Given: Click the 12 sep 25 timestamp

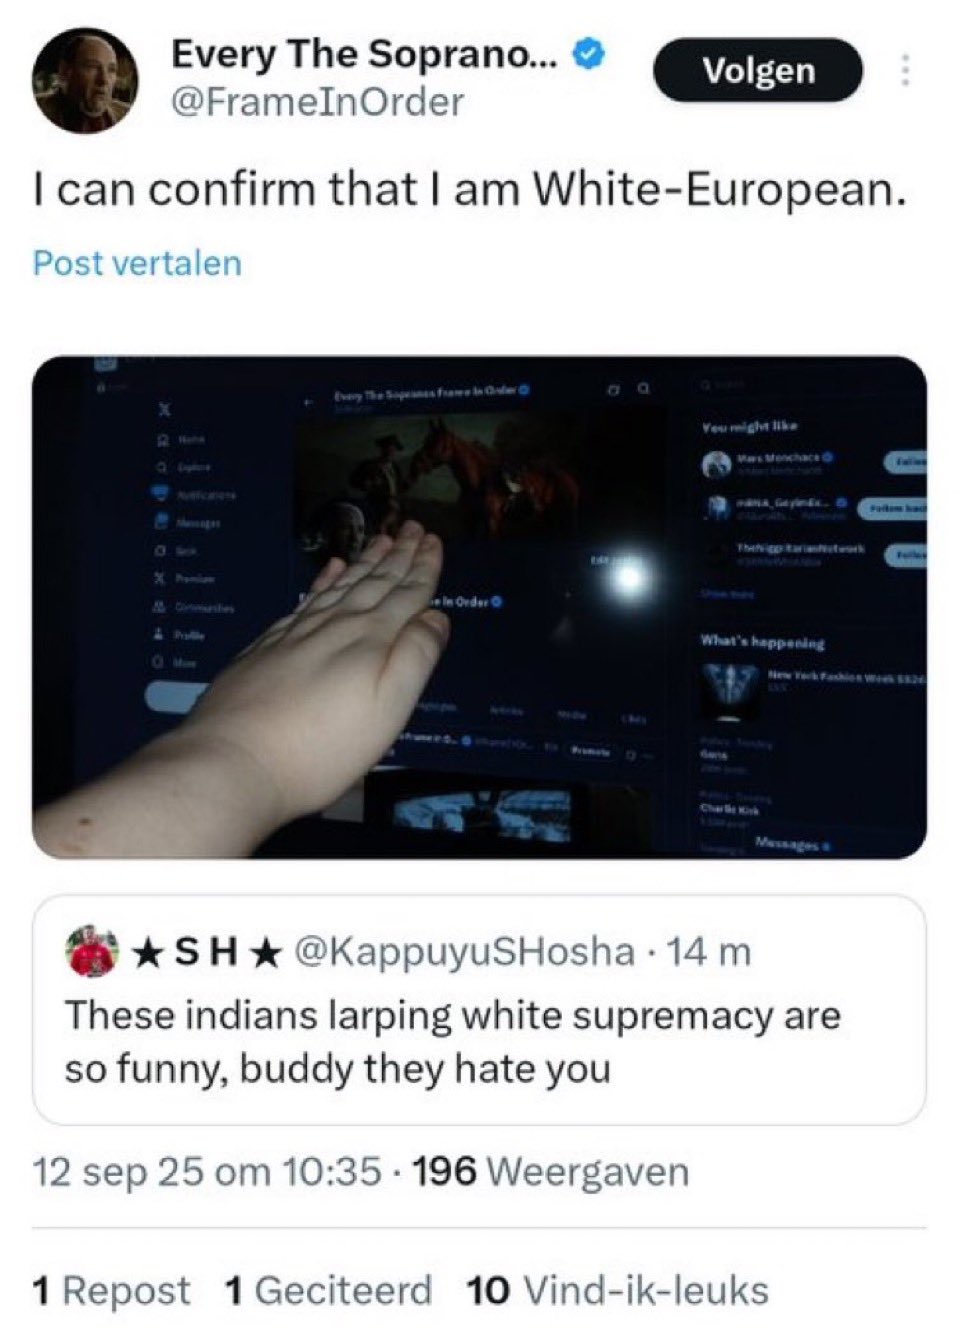Looking at the screenshot, I should (x=207, y=1171).
